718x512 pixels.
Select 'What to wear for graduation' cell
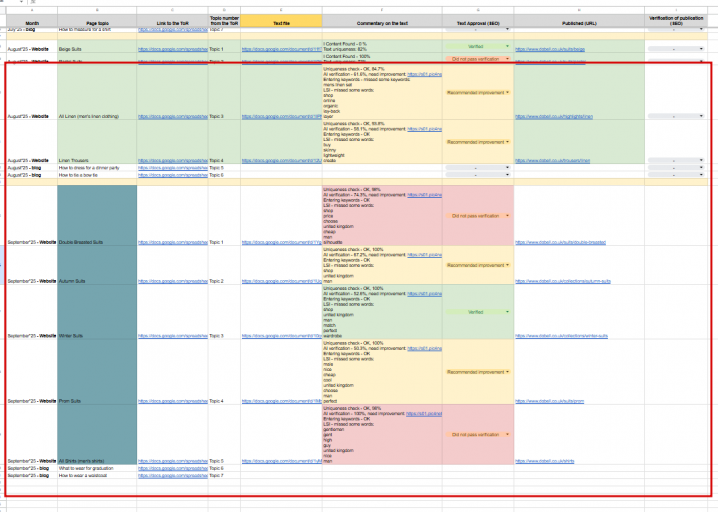(97, 468)
